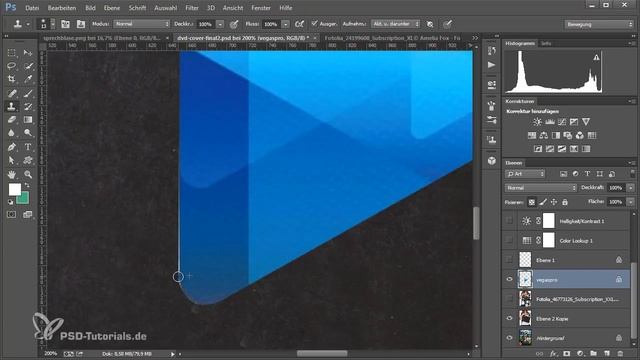
Task: Select the Gradient tool
Action: tap(28, 120)
